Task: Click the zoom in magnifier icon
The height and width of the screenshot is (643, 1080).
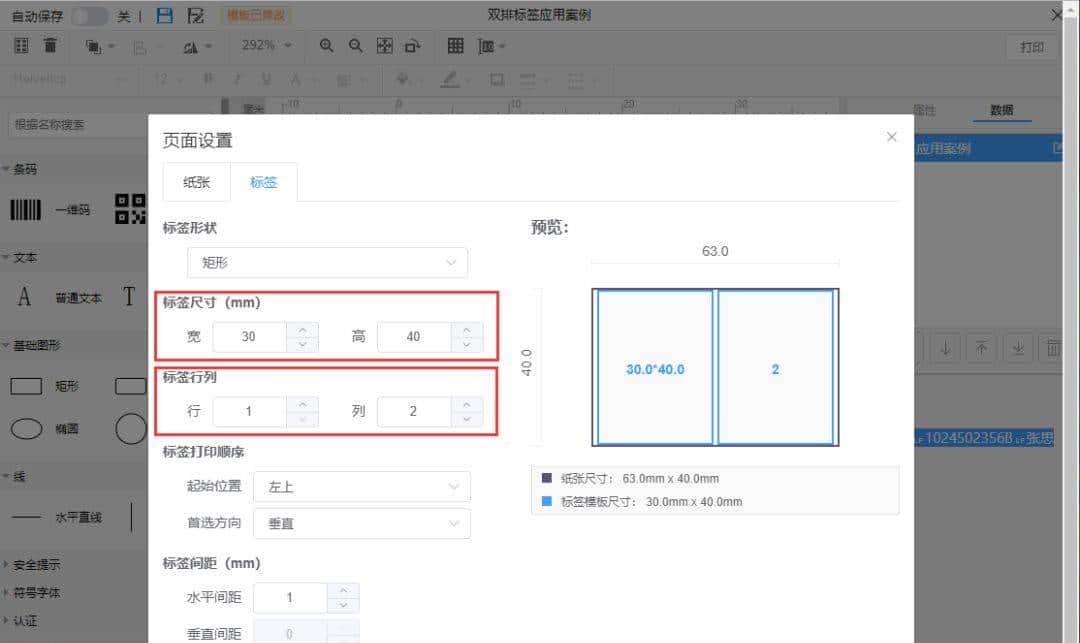Action: pos(325,45)
